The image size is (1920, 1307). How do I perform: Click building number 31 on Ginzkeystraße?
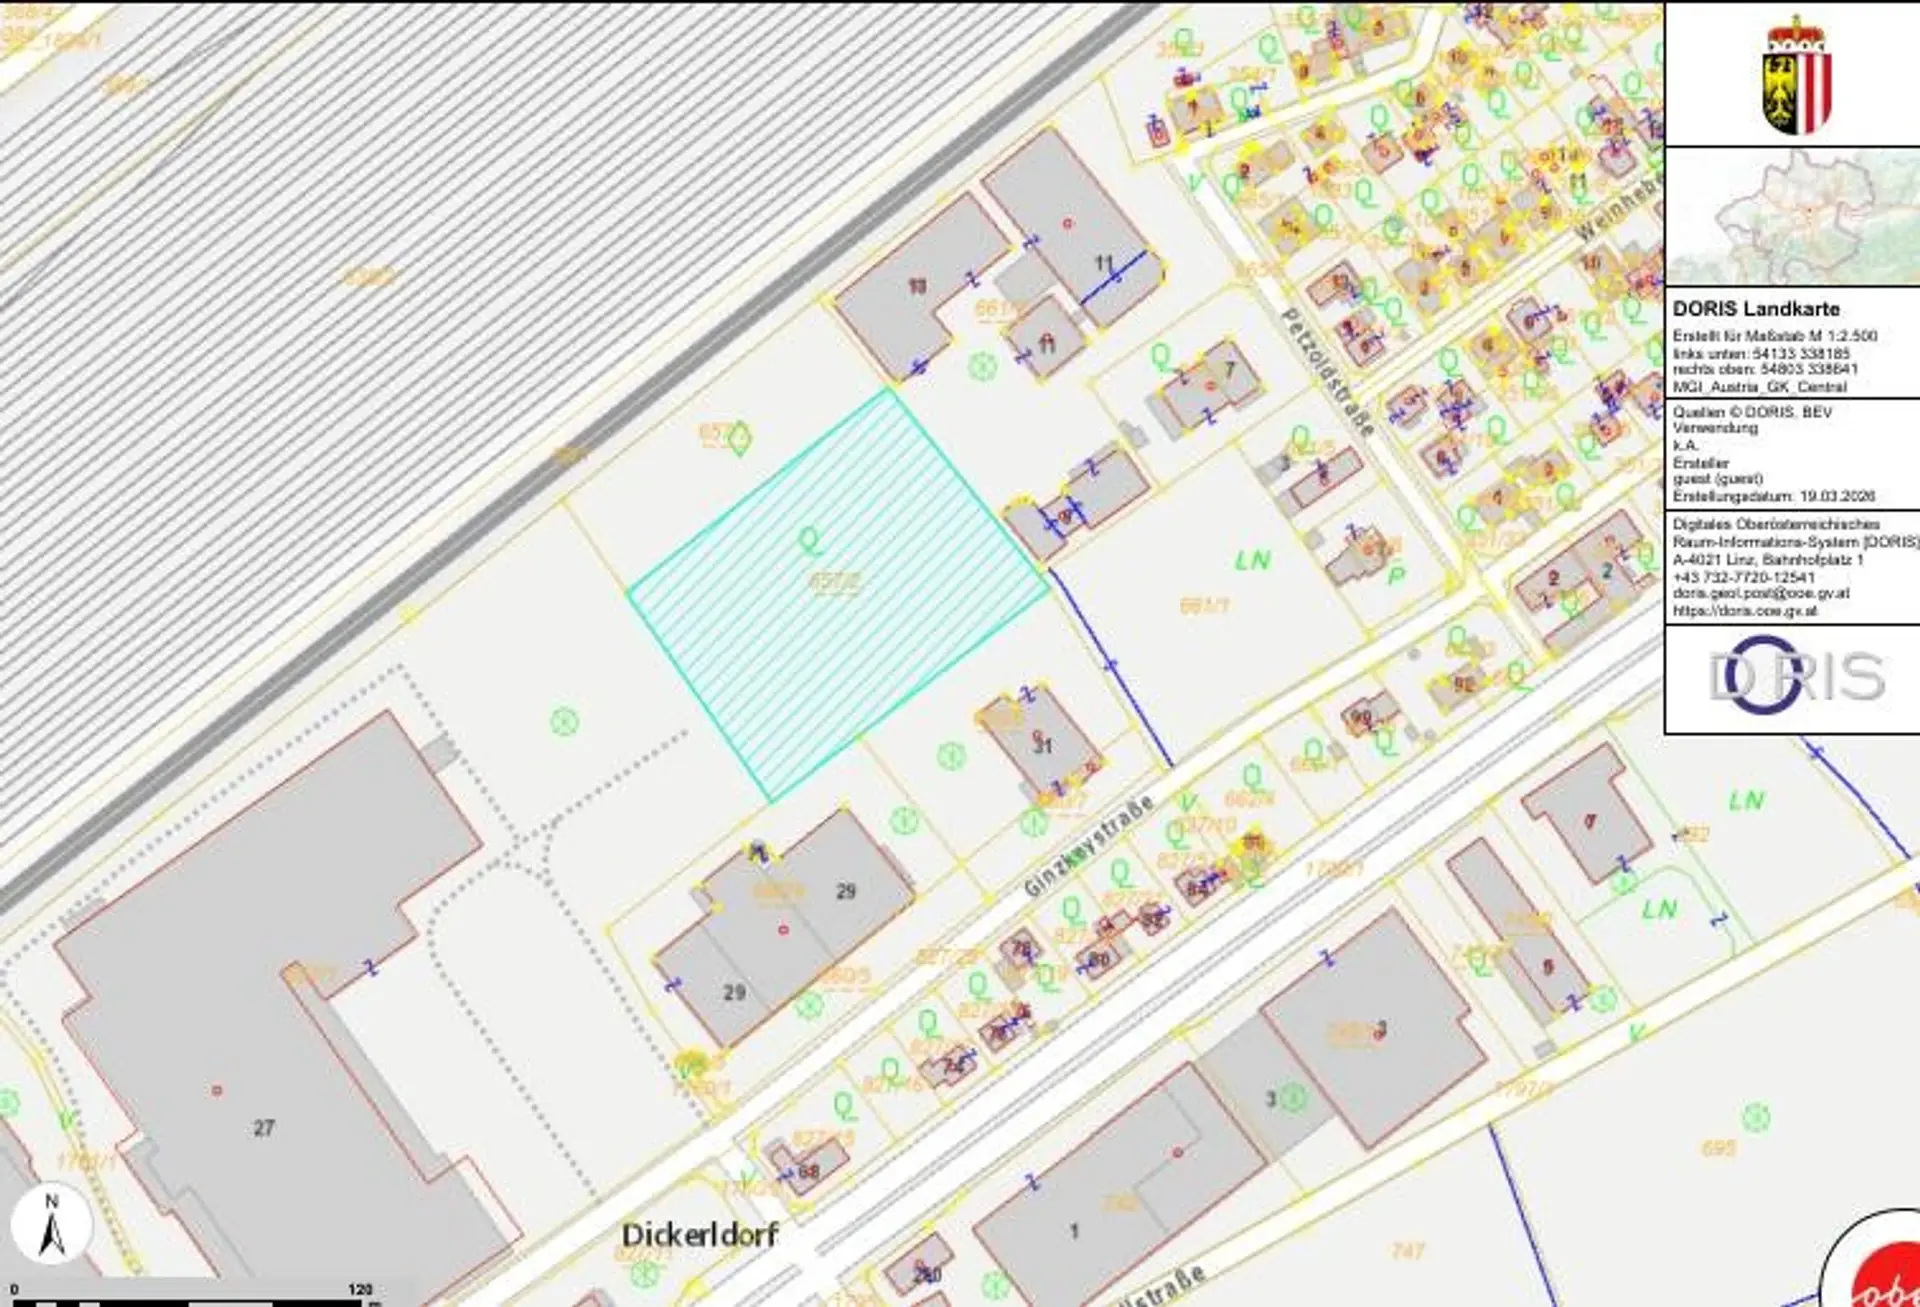click(1043, 746)
